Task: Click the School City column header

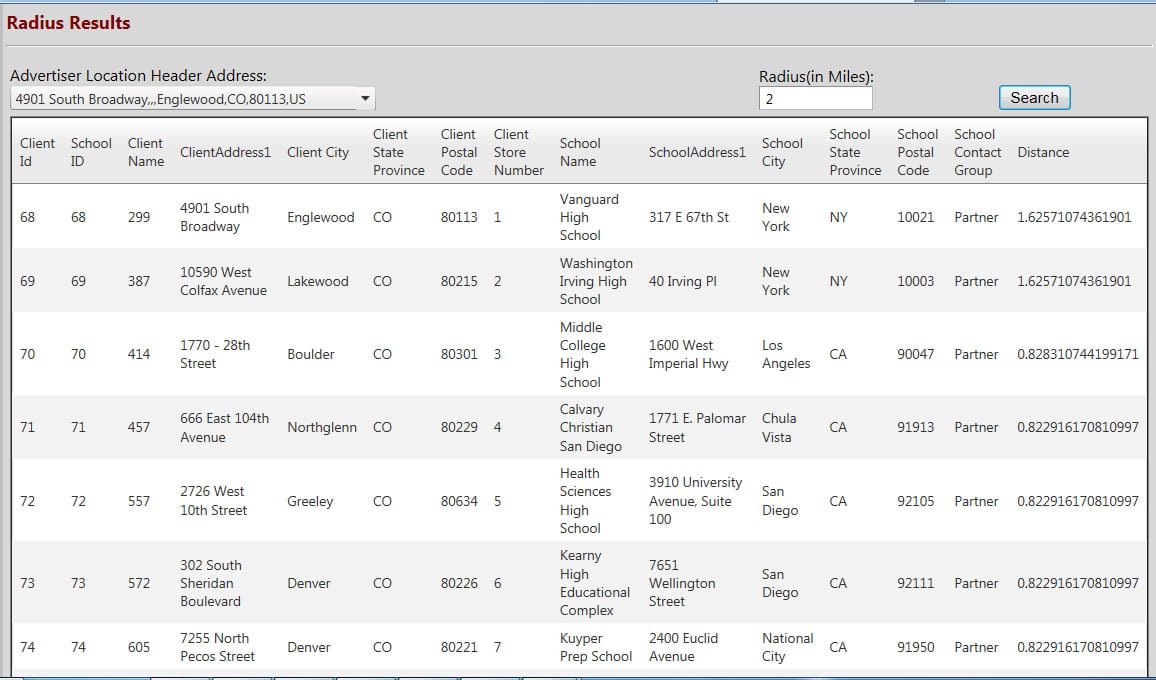Action: click(x=782, y=152)
